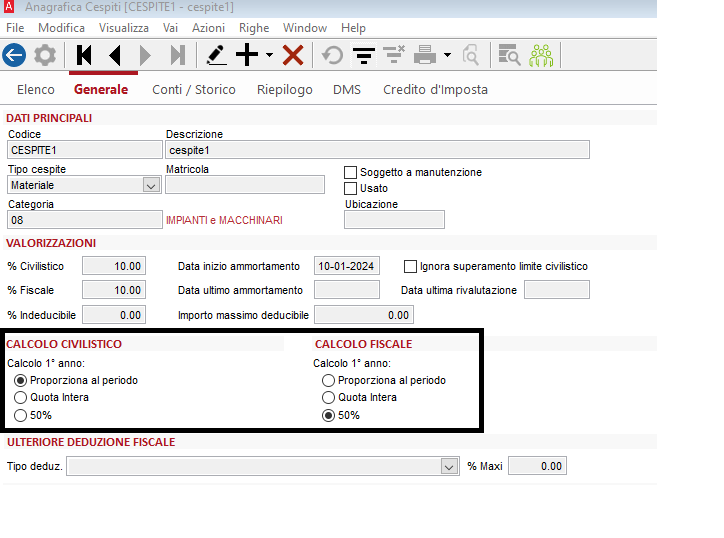The image size is (724, 538).
Task: Expand the arrow next to plus icon
Action: (x=269, y=55)
